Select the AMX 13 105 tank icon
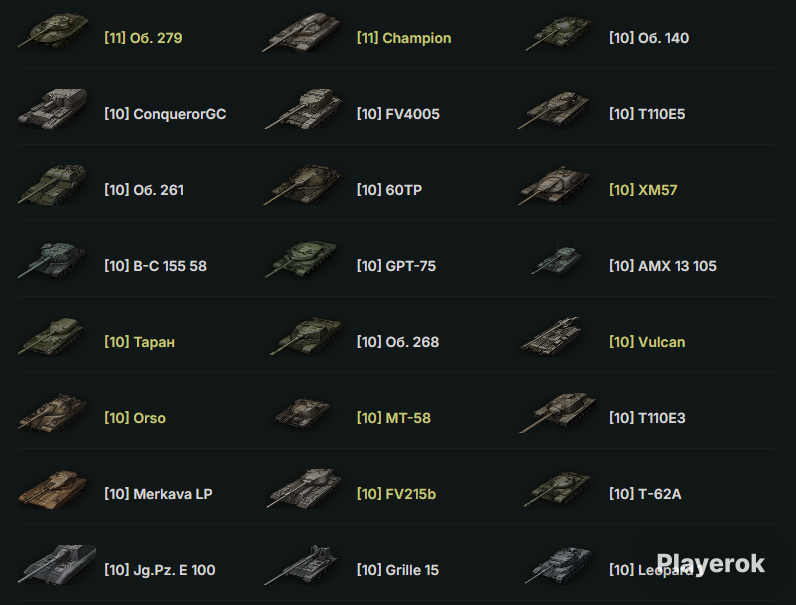This screenshot has height=605, width=796. pos(556,260)
